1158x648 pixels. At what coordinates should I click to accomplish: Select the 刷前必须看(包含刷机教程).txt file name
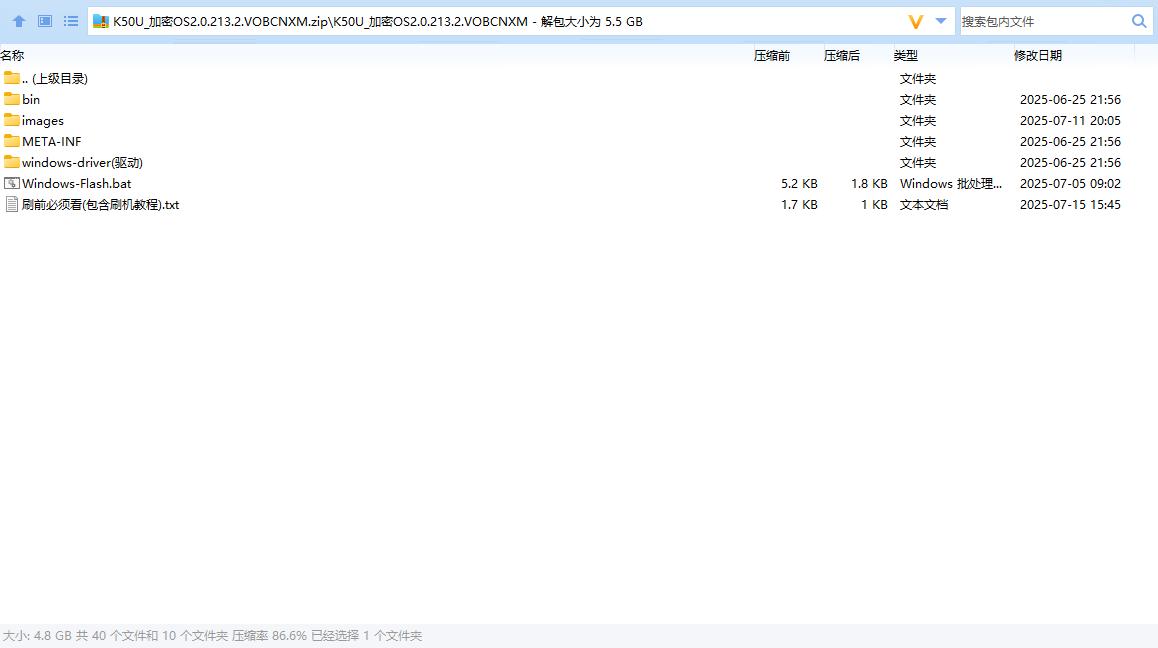coord(100,205)
